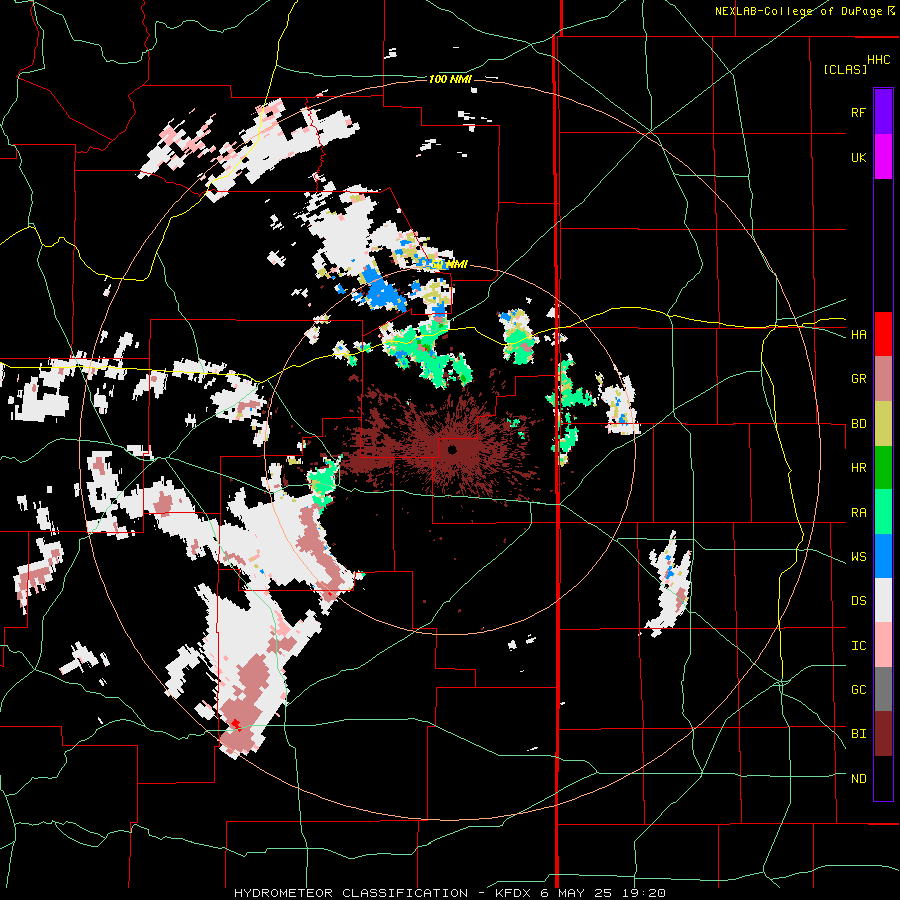This screenshot has height=900, width=900.
Task: Click the red hail pixel cluster
Action: coord(235,724)
